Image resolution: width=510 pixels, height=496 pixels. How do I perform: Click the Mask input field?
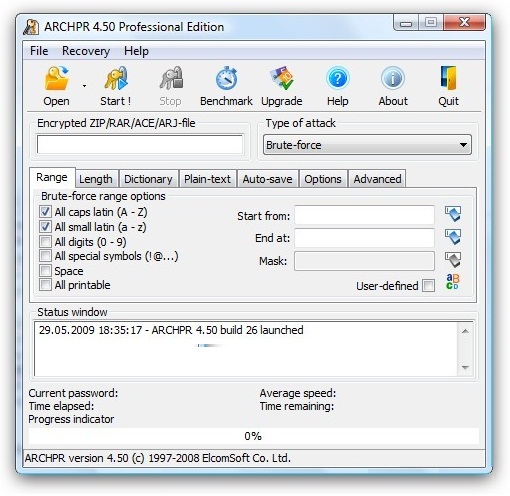click(x=364, y=261)
